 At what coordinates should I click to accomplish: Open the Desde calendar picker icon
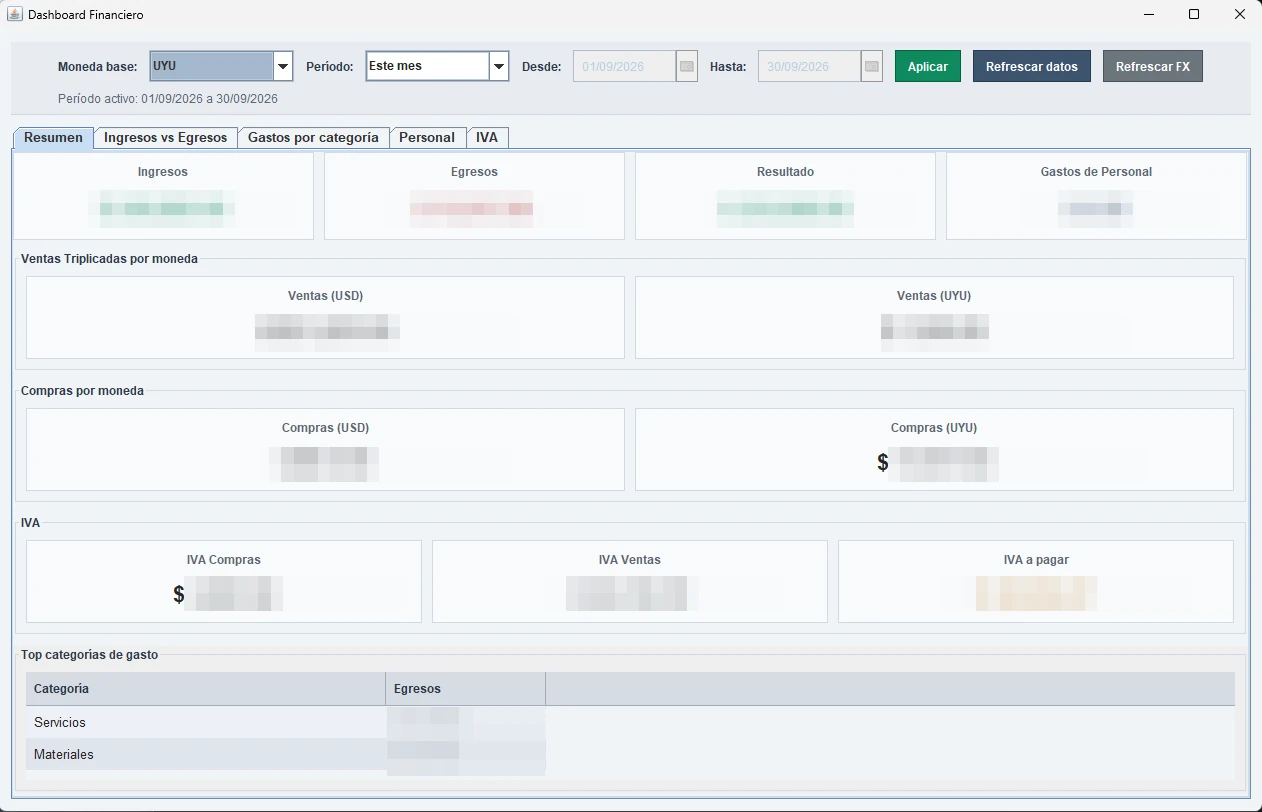pyautogui.click(x=687, y=66)
